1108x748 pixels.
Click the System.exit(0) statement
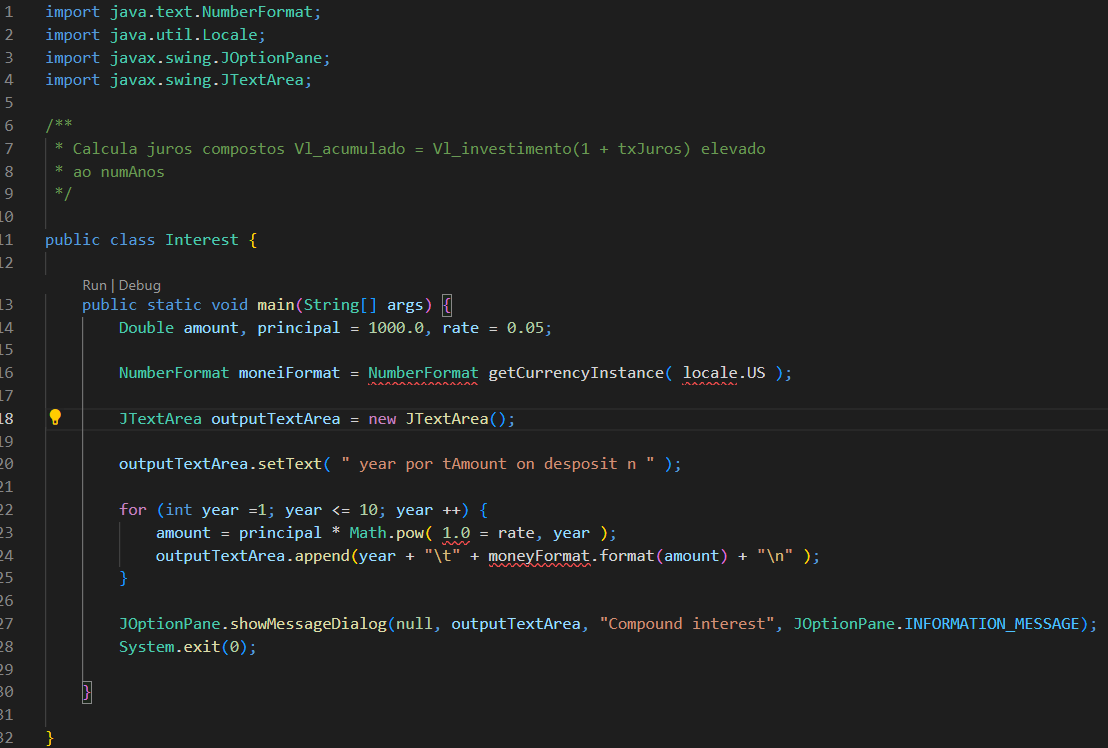tap(187, 647)
